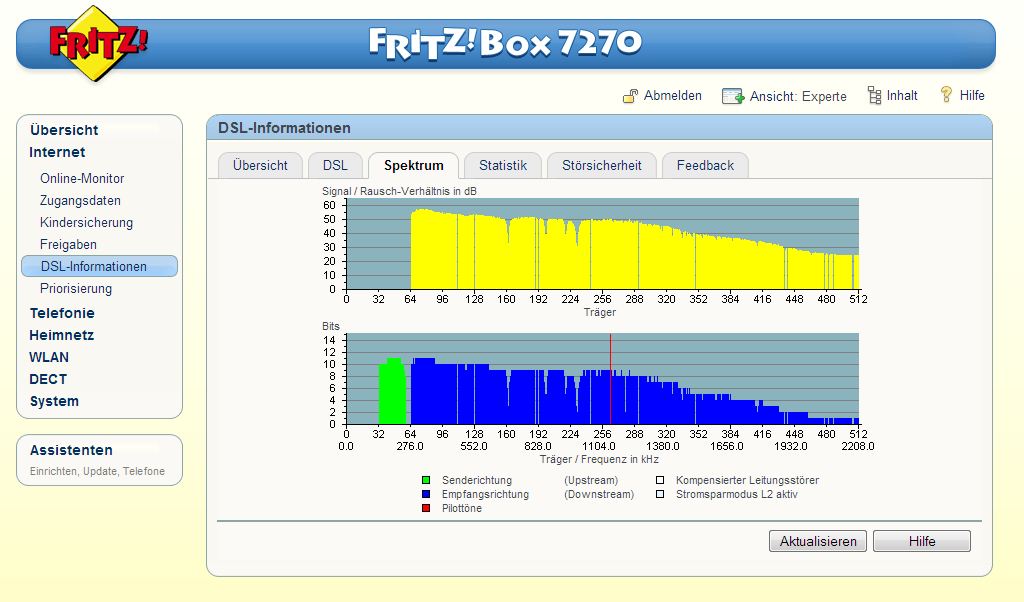The image size is (1024, 602).
Task: Click the Inhalt sitemap icon
Action: (x=874, y=95)
